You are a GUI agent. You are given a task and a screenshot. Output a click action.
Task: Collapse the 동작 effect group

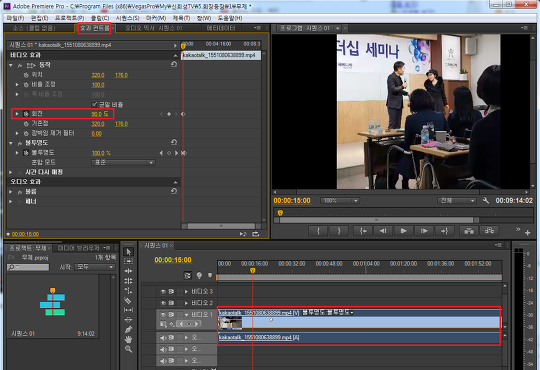click(11, 65)
